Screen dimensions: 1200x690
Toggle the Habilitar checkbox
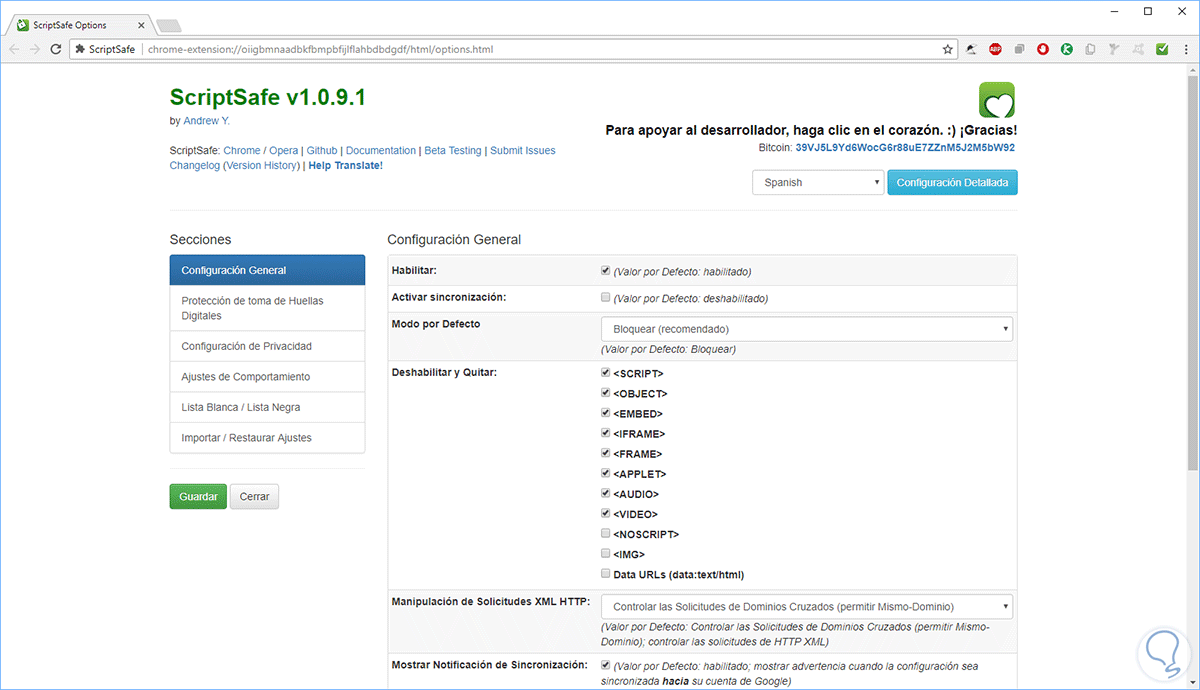click(605, 270)
